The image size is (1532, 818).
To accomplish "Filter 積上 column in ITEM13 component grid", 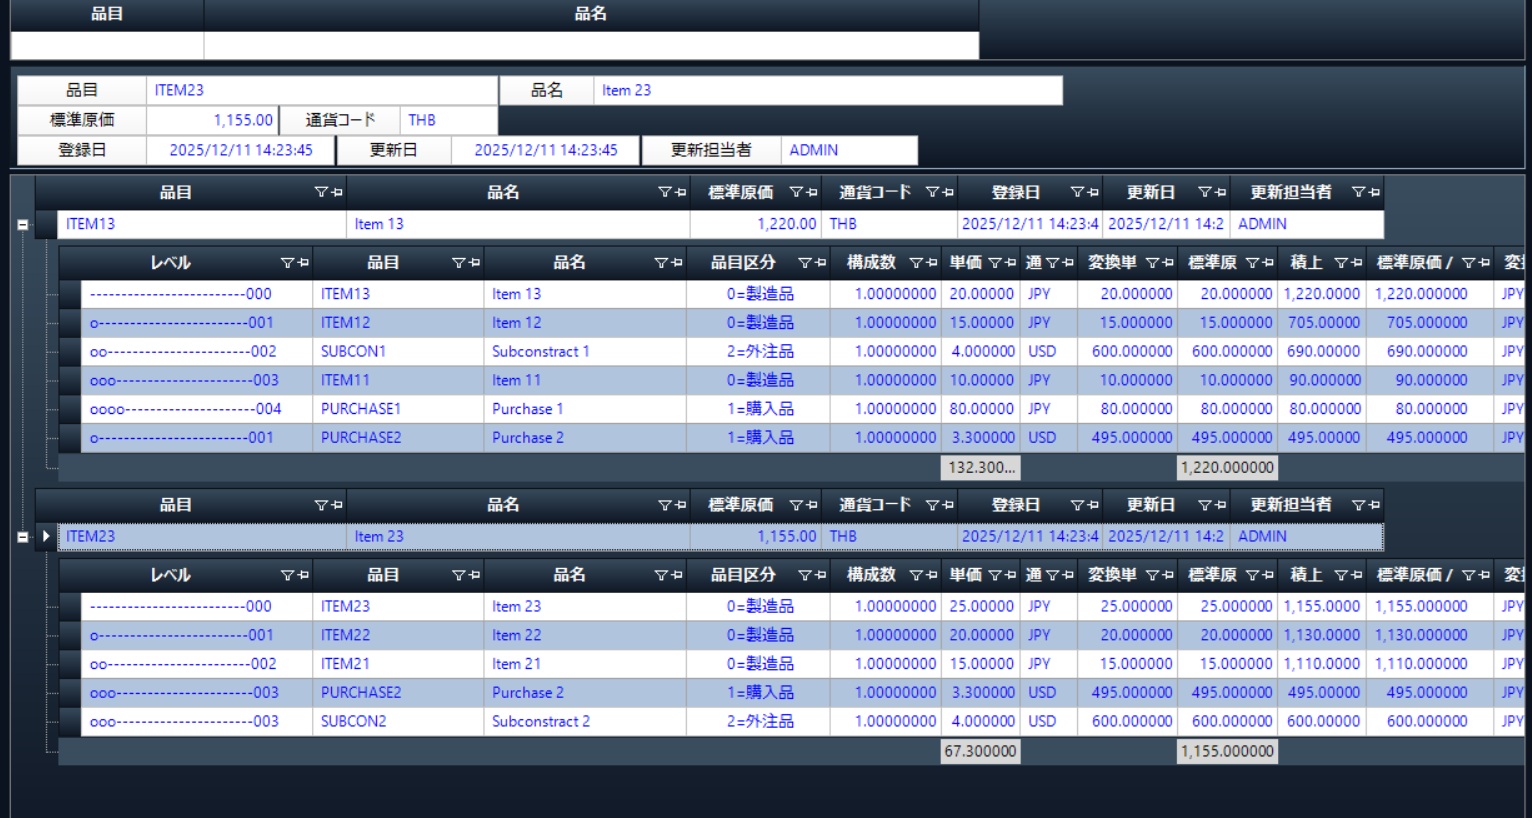I will 1341,263.
